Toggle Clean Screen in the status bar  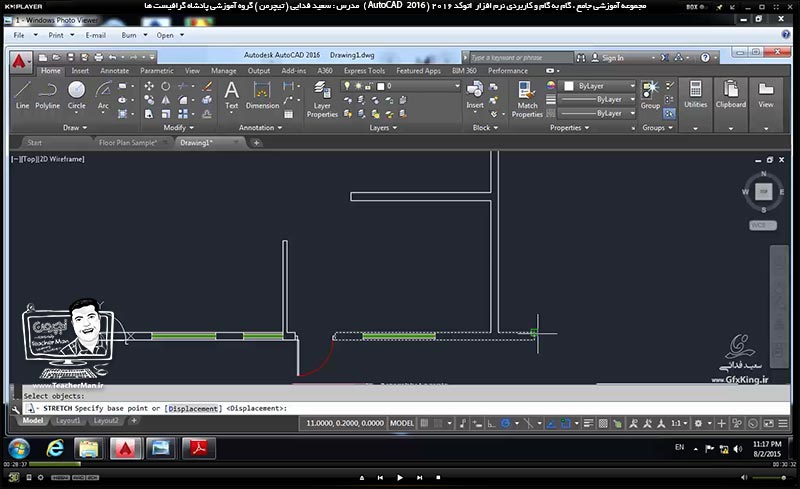coord(768,423)
